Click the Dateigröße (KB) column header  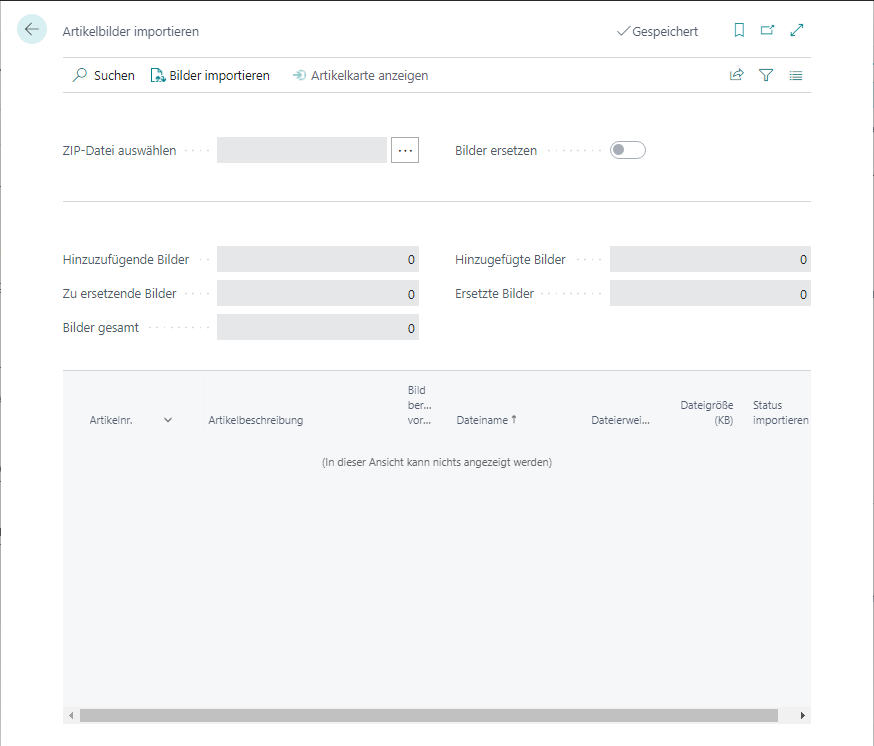click(x=706, y=413)
